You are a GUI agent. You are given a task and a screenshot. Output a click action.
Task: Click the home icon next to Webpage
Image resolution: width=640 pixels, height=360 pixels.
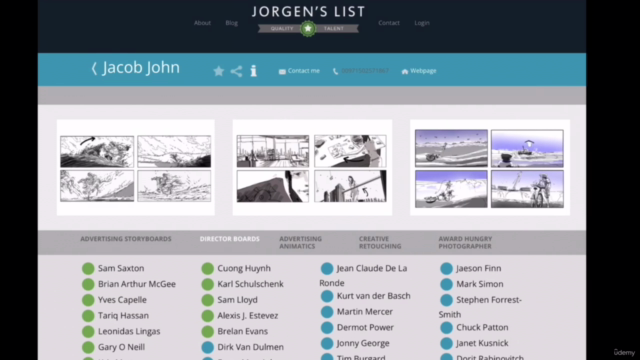point(405,71)
